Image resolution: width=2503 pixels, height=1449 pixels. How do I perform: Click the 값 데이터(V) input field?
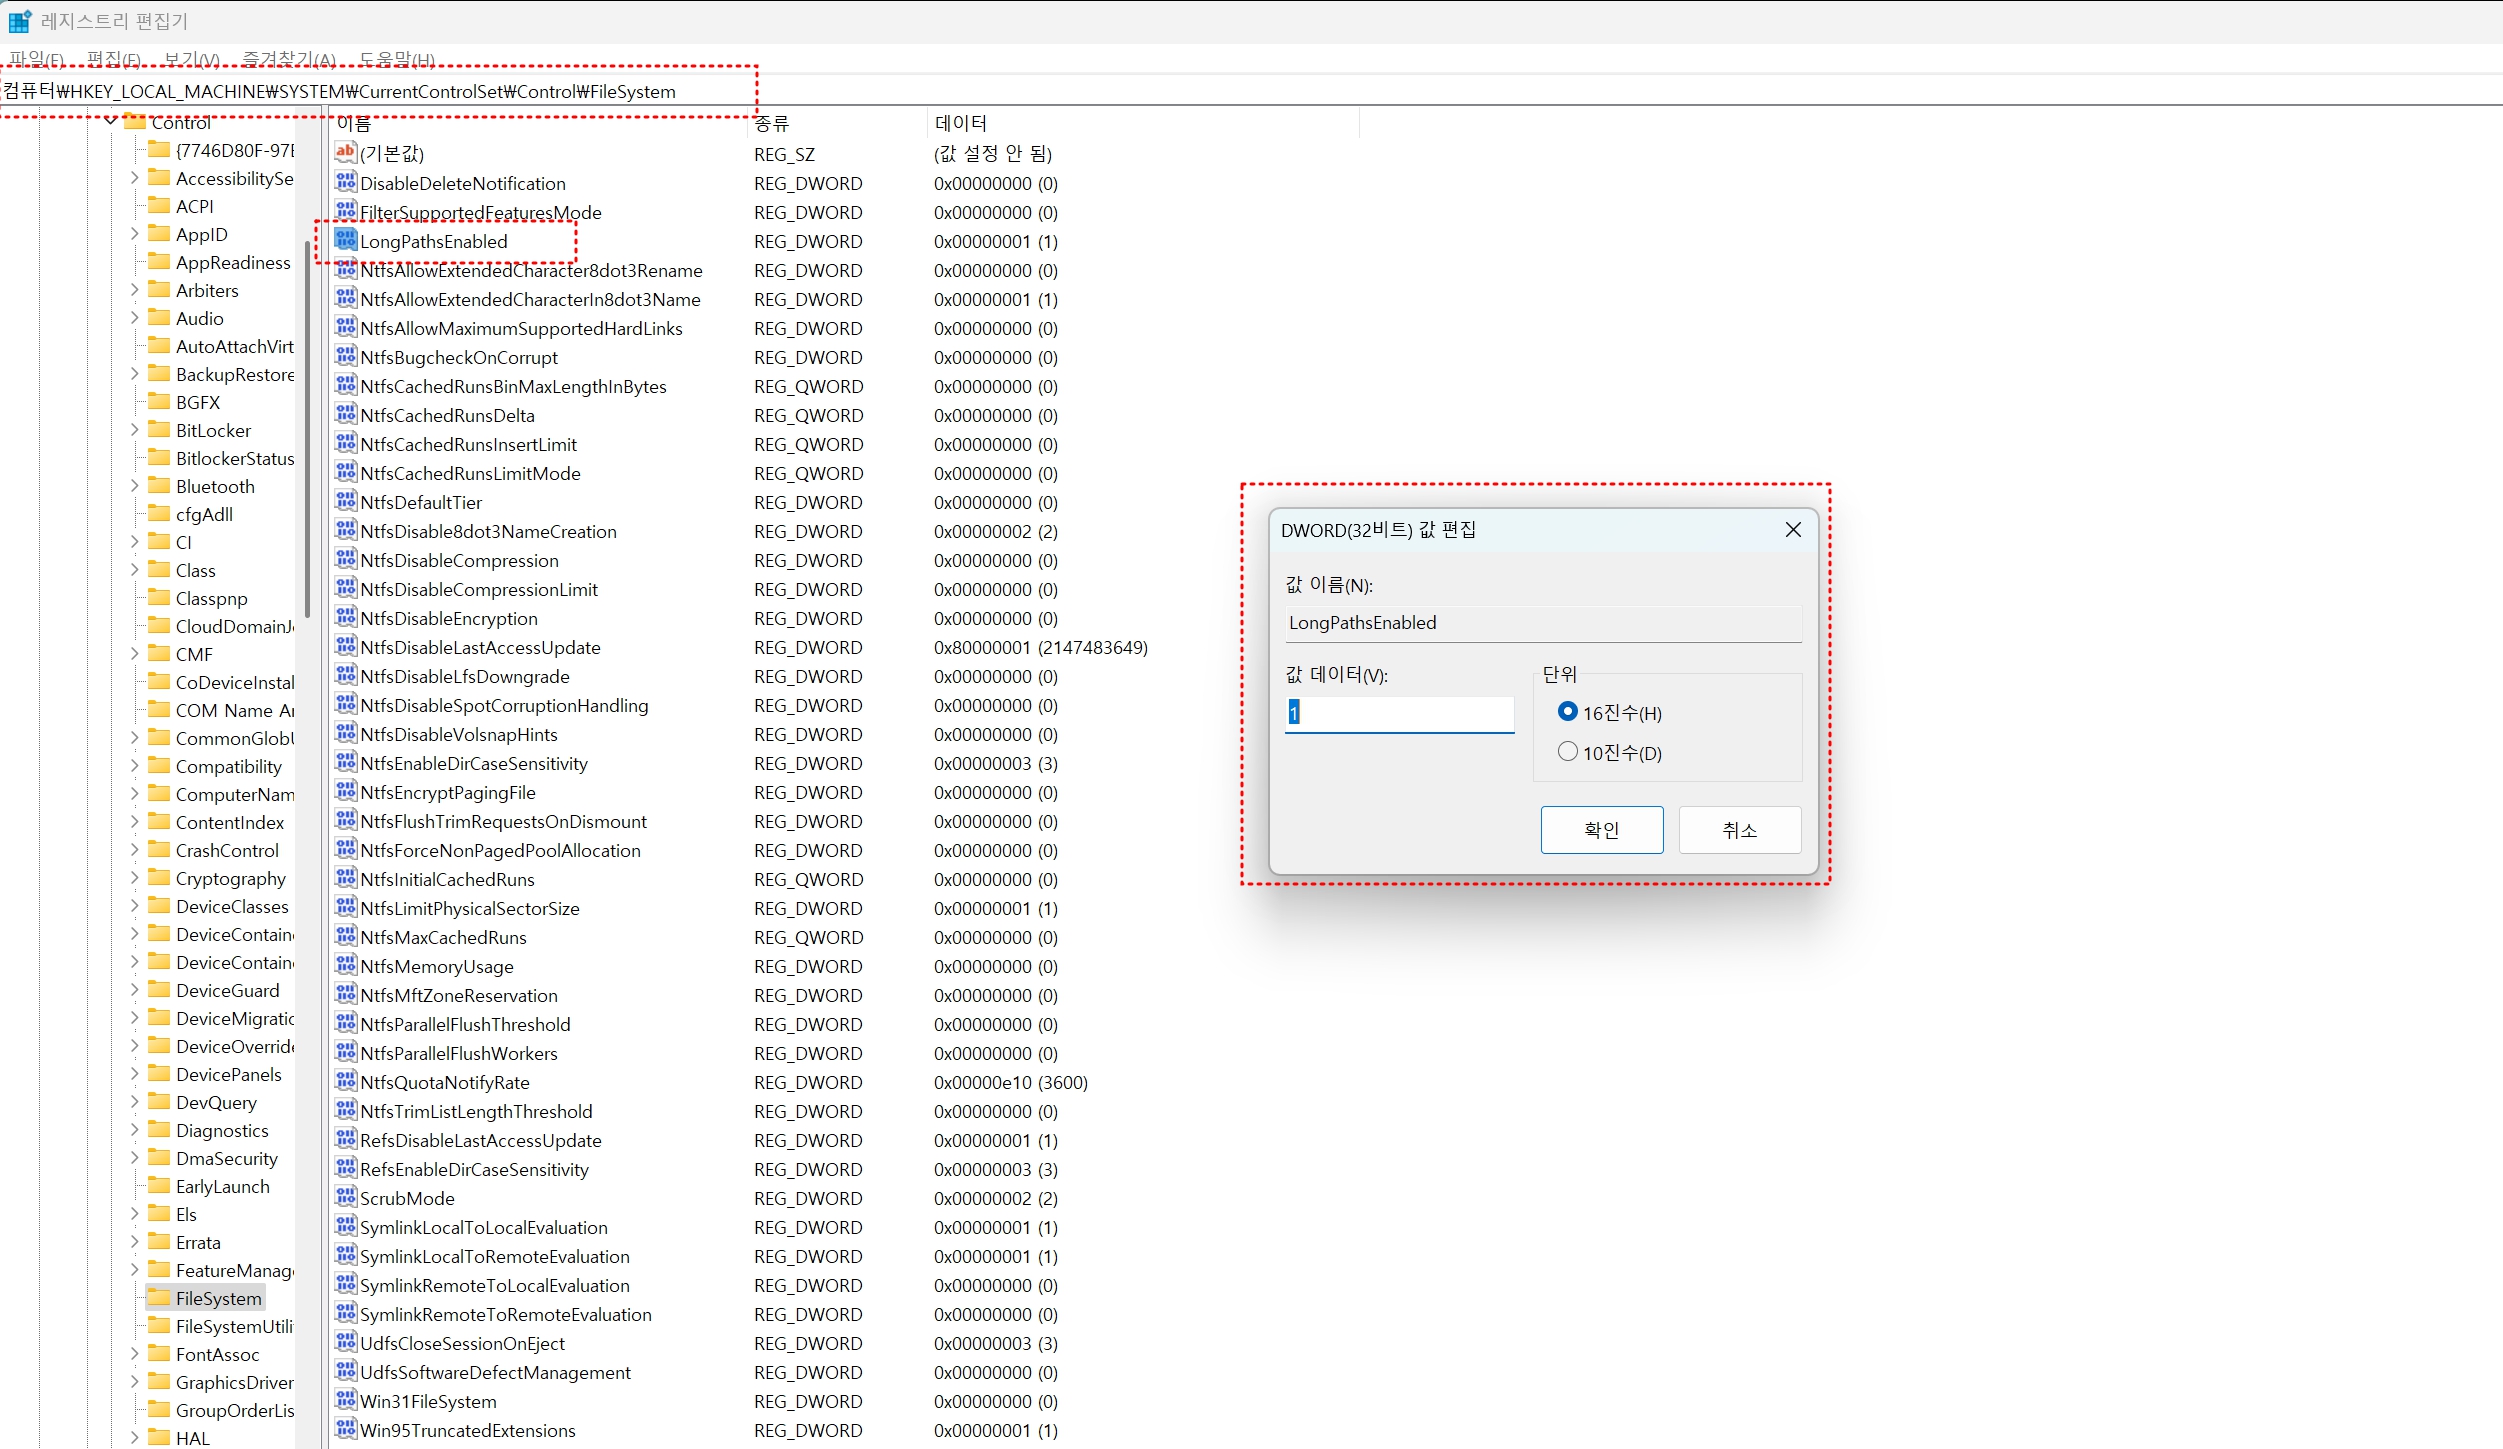point(1399,713)
